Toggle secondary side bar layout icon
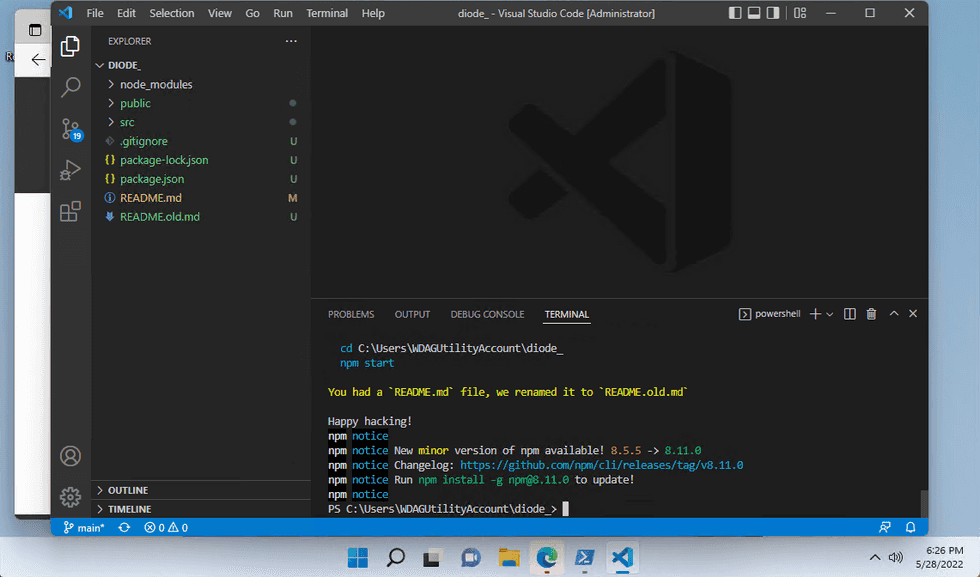980x577 pixels. coord(773,13)
